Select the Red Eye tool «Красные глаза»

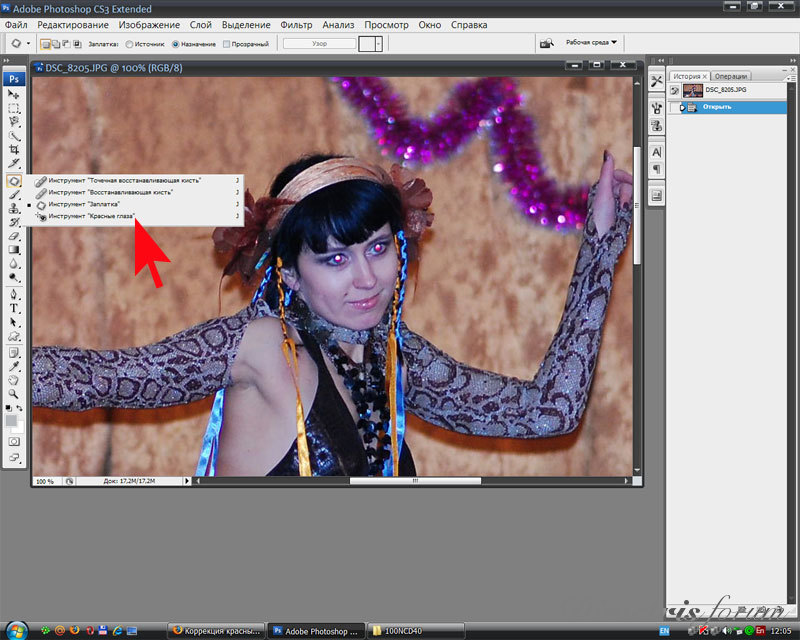(97, 215)
